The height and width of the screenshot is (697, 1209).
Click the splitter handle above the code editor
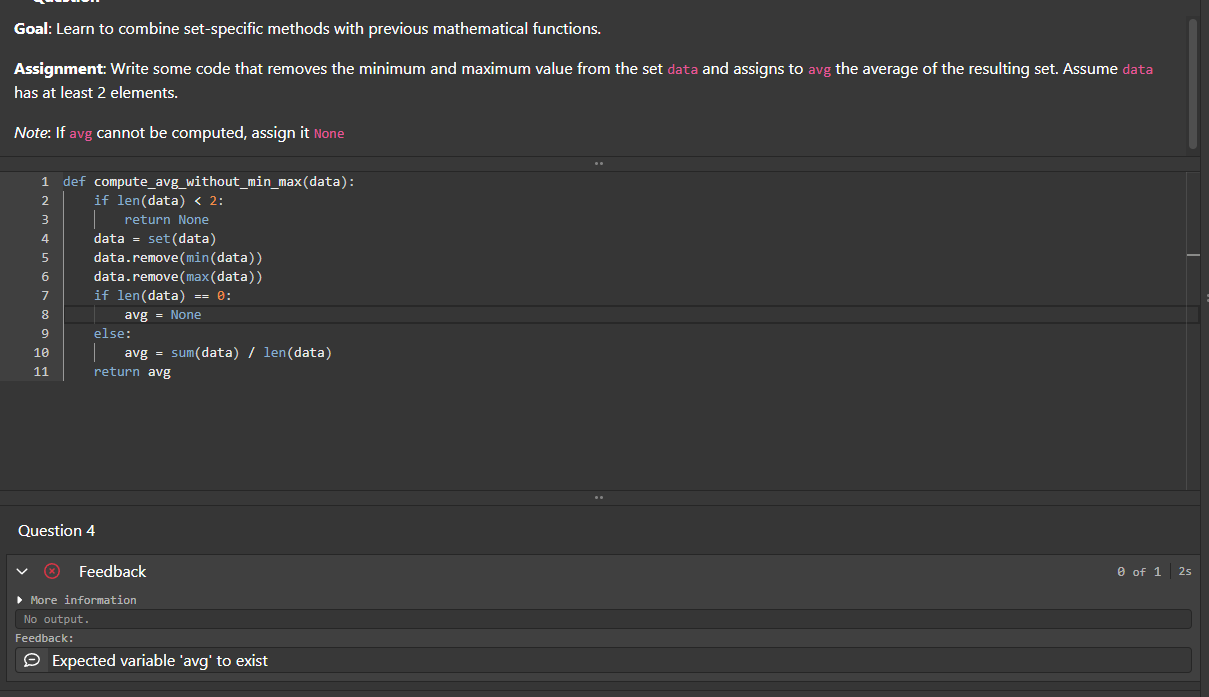[598, 163]
